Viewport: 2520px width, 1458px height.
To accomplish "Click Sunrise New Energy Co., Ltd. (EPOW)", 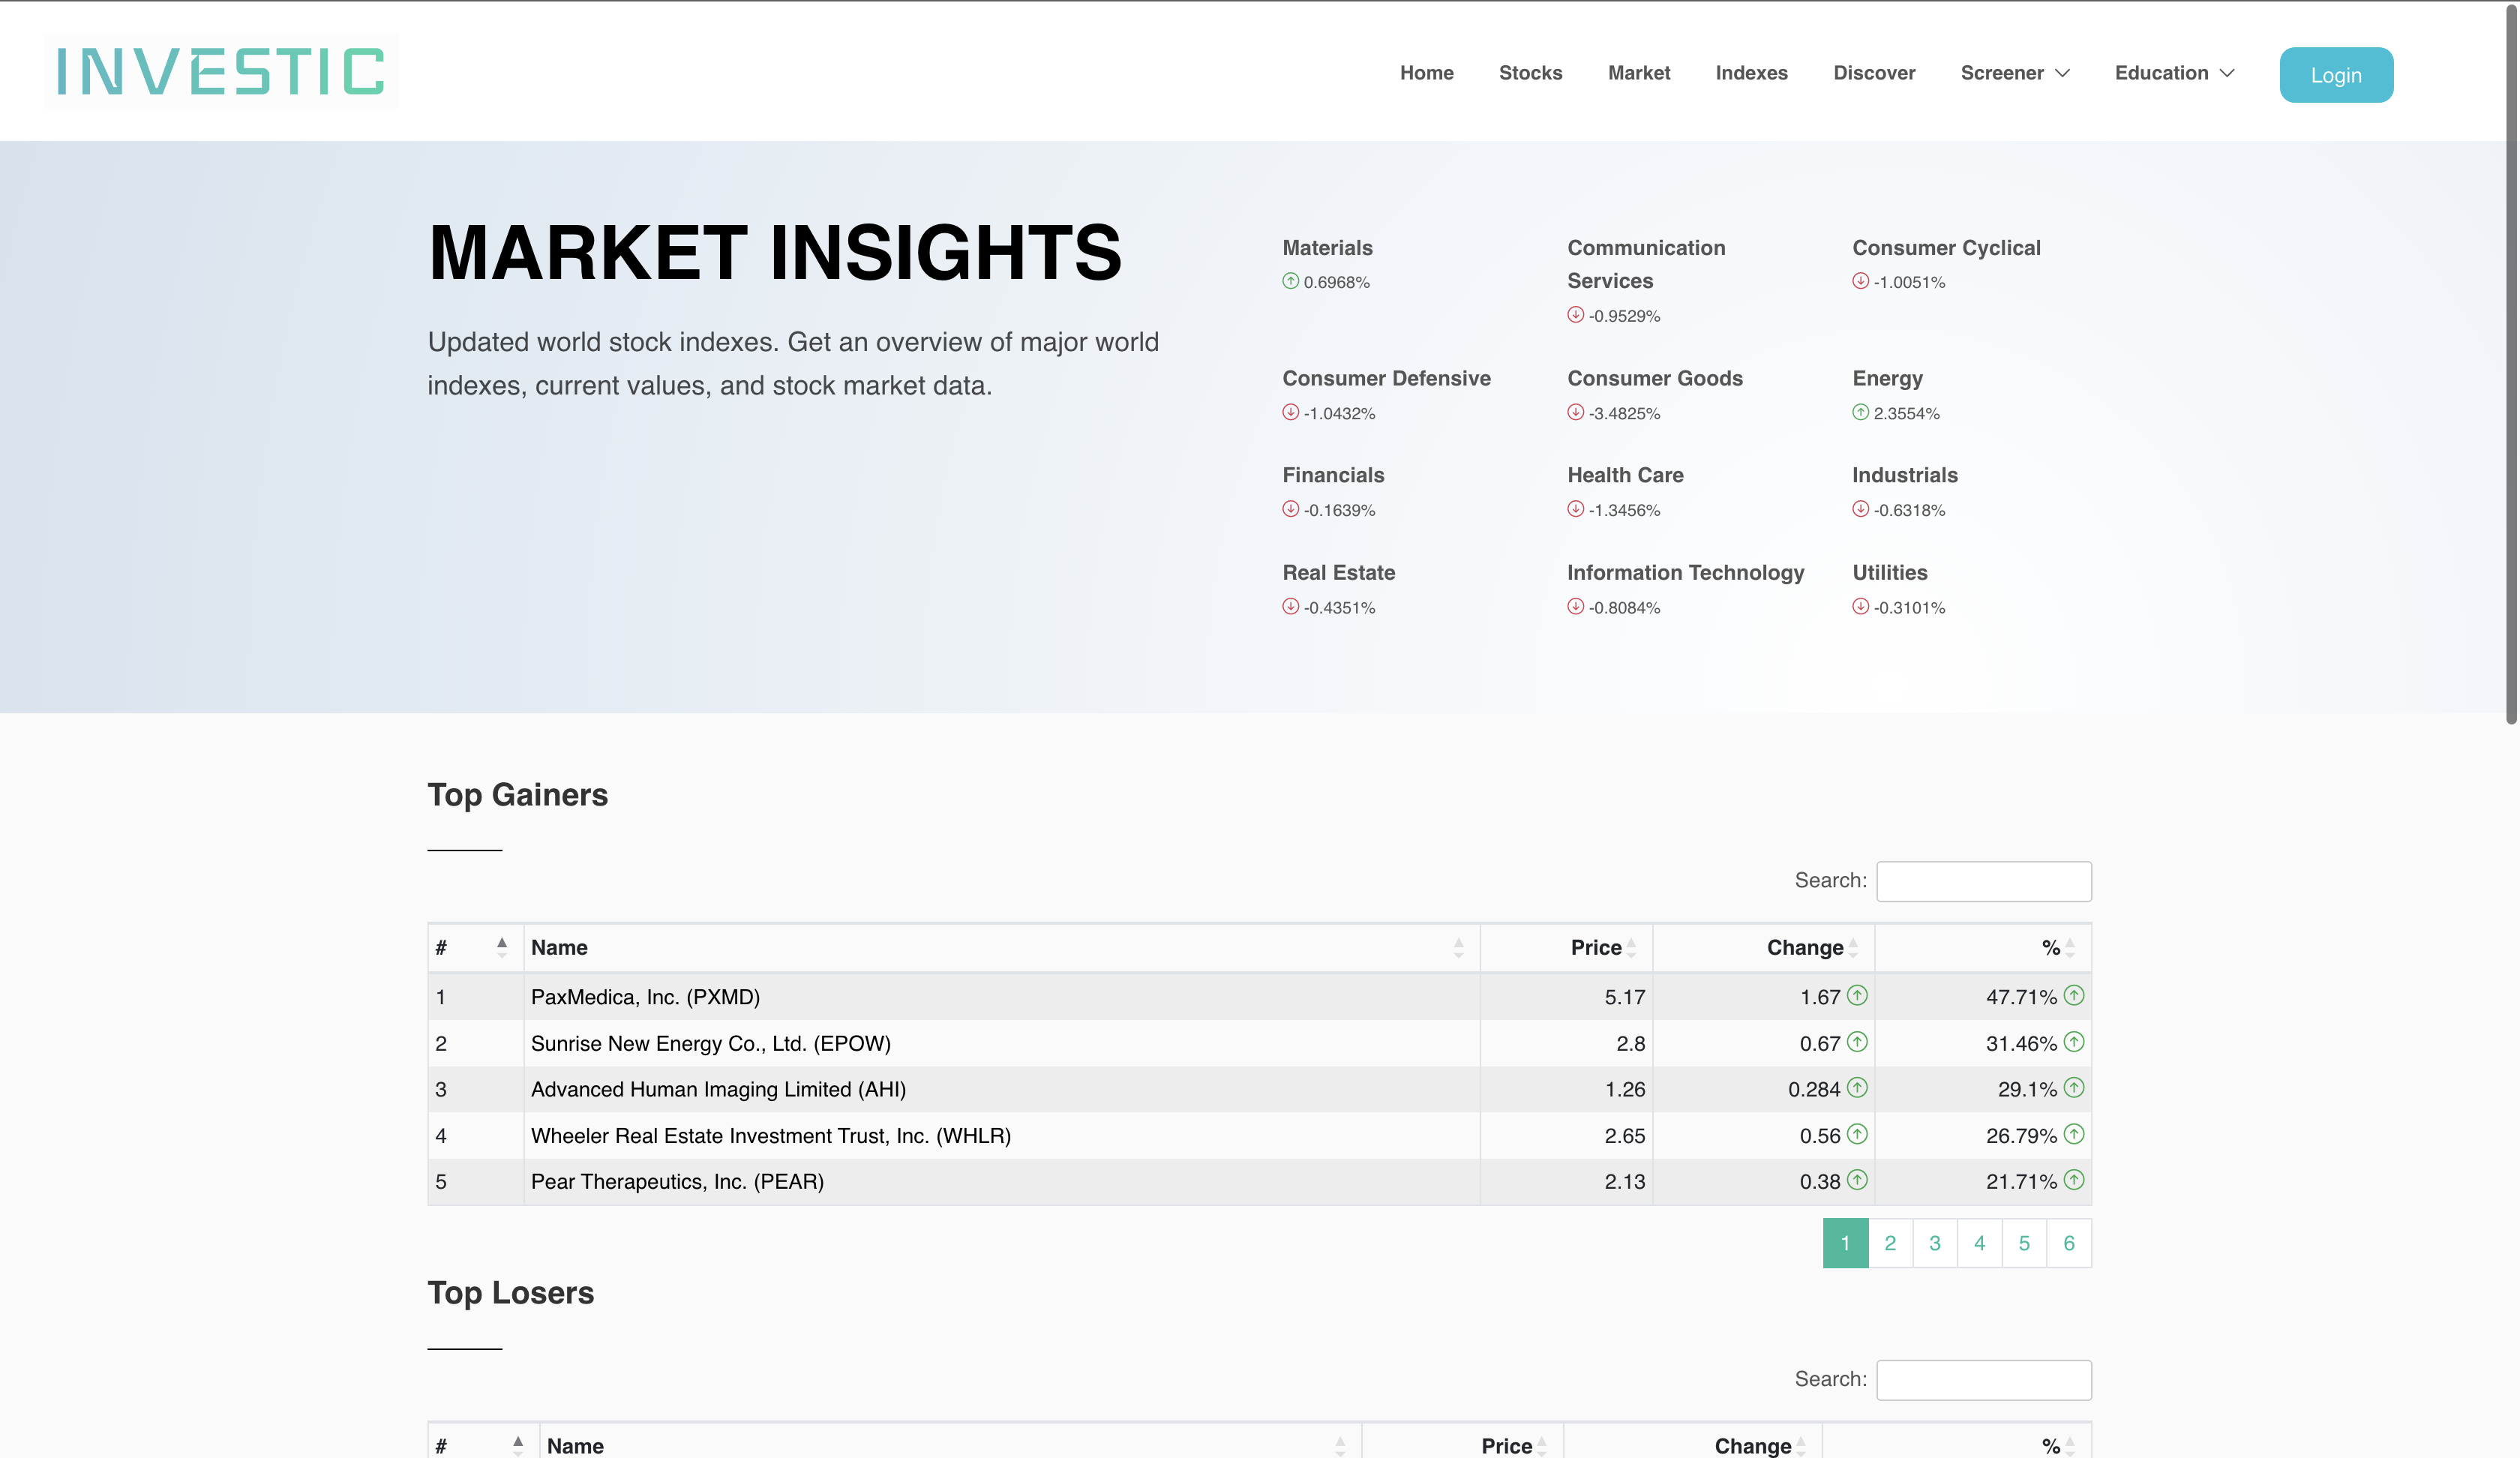I will click(x=710, y=1043).
